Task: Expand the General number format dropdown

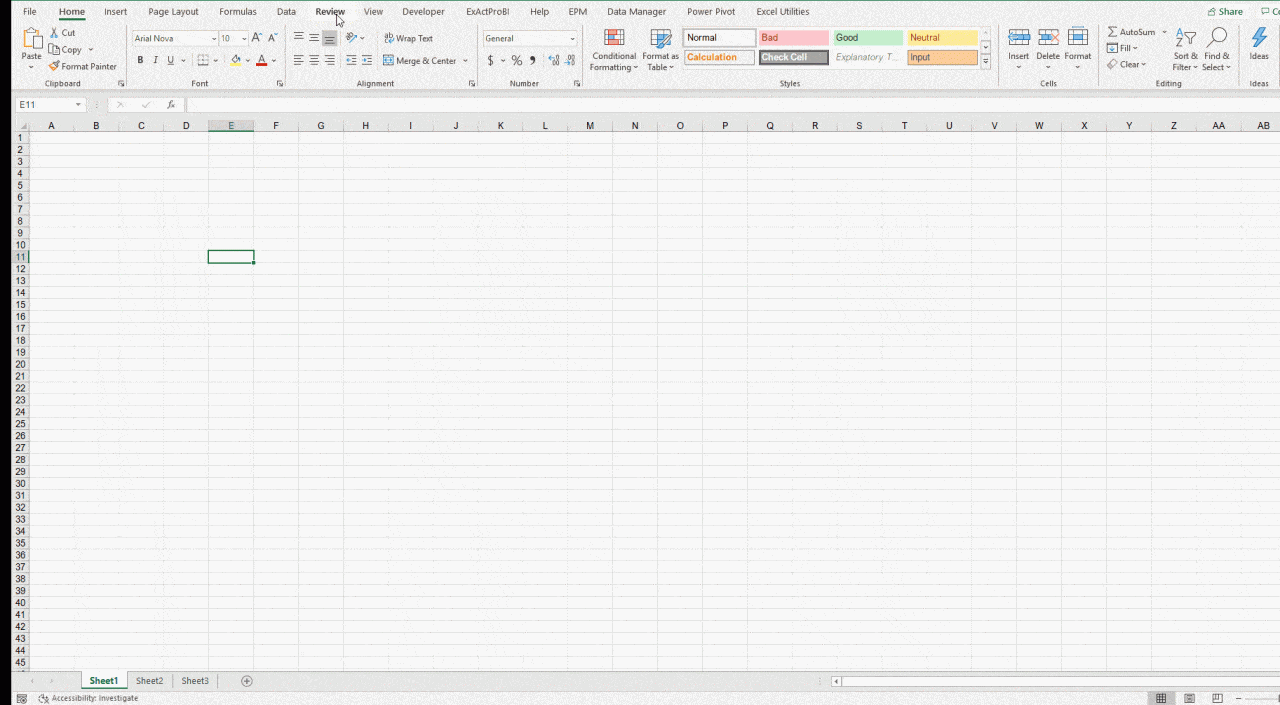Action: pyautogui.click(x=572, y=39)
